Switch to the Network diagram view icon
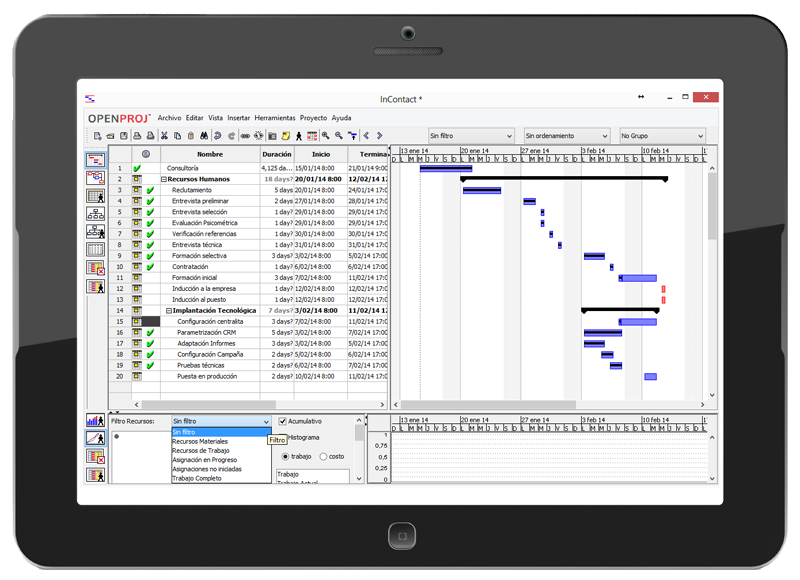 point(96,177)
